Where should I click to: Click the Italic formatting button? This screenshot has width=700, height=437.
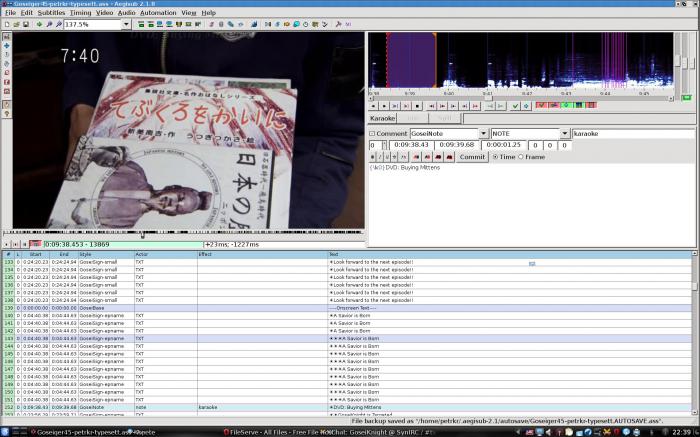[x=380, y=157]
